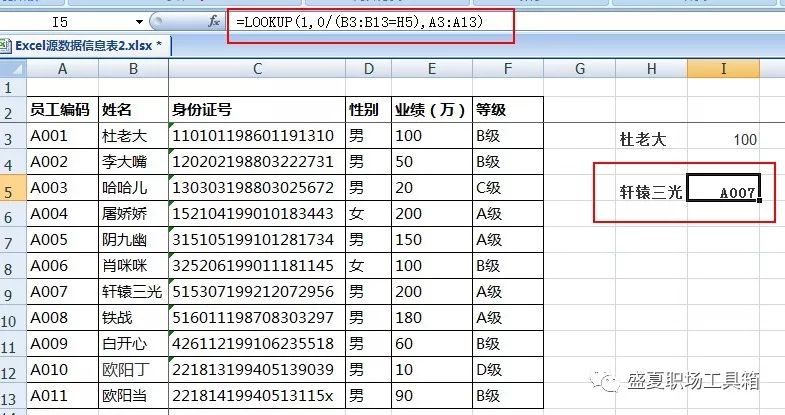The image size is (785, 415).
Task: Select name cell 阴九幽
Action: point(134,240)
